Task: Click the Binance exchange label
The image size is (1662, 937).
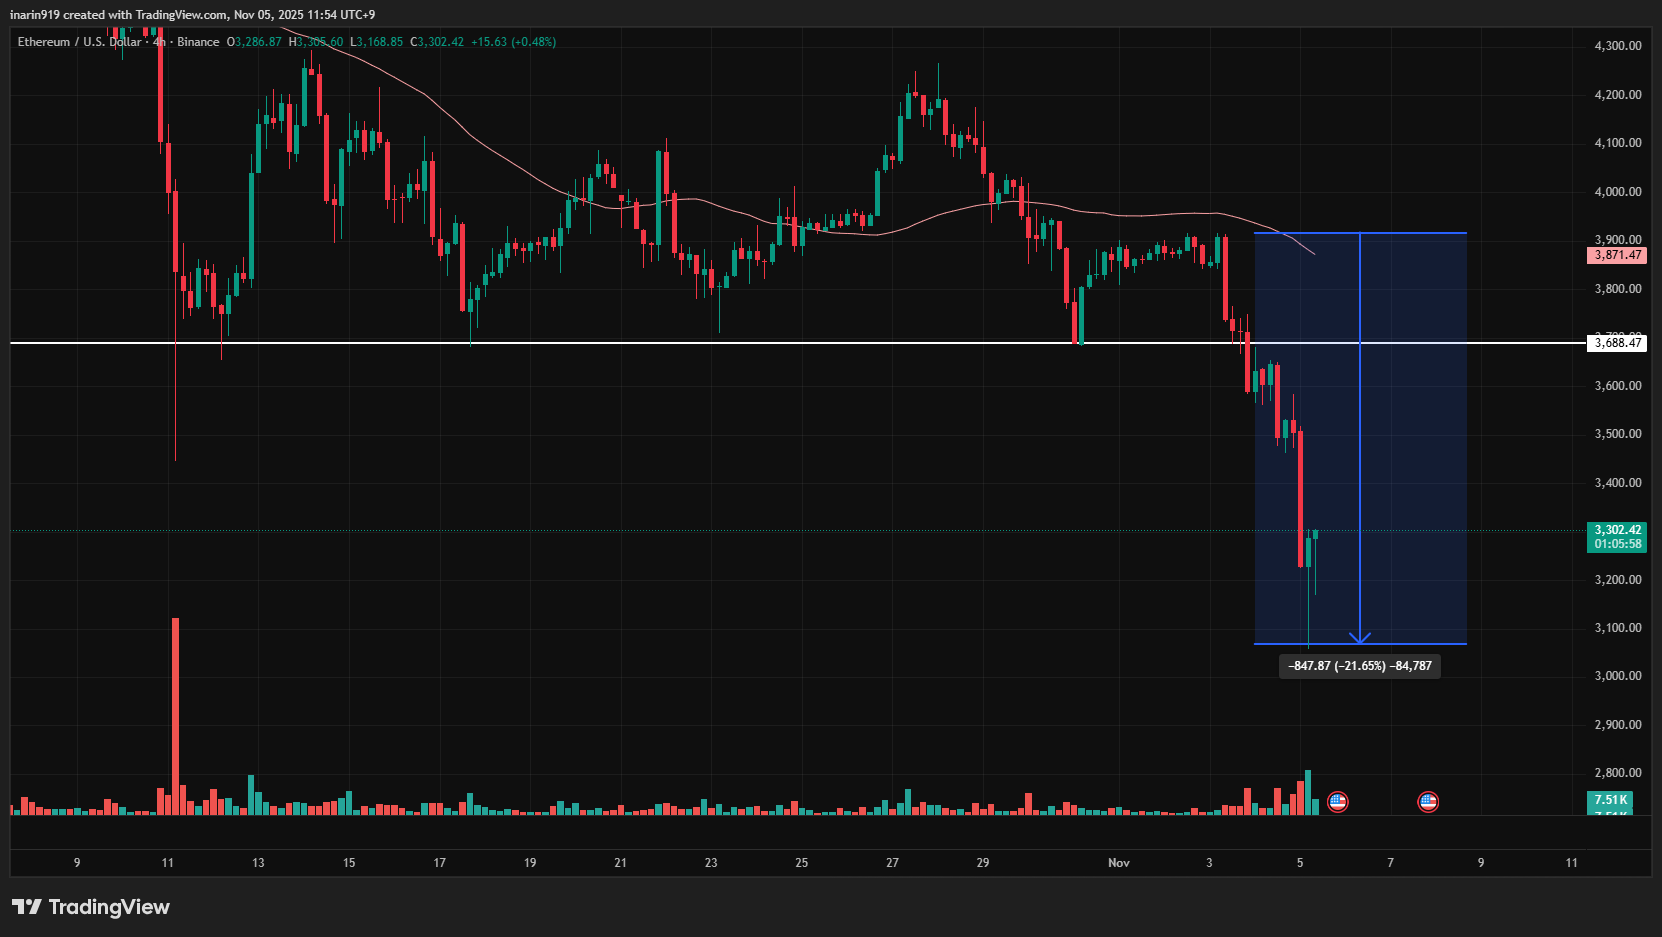Action: pyautogui.click(x=196, y=42)
